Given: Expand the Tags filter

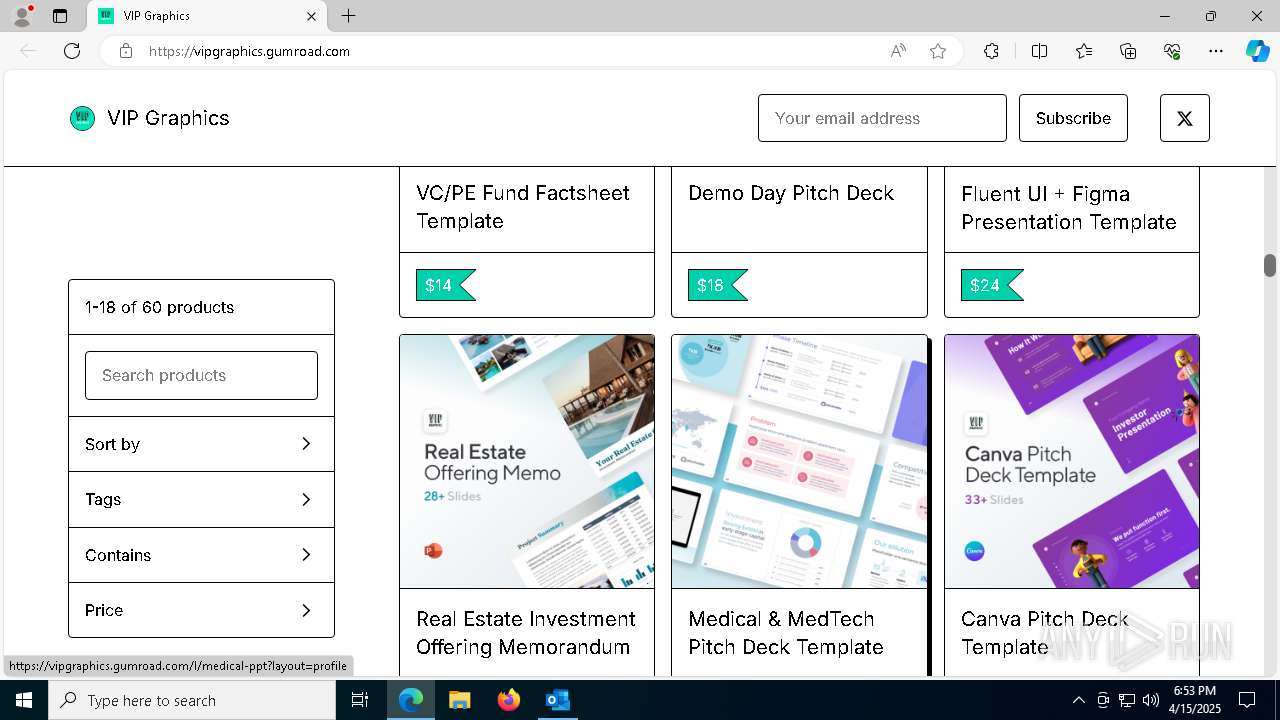Looking at the screenshot, I should click(x=201, y=499).
